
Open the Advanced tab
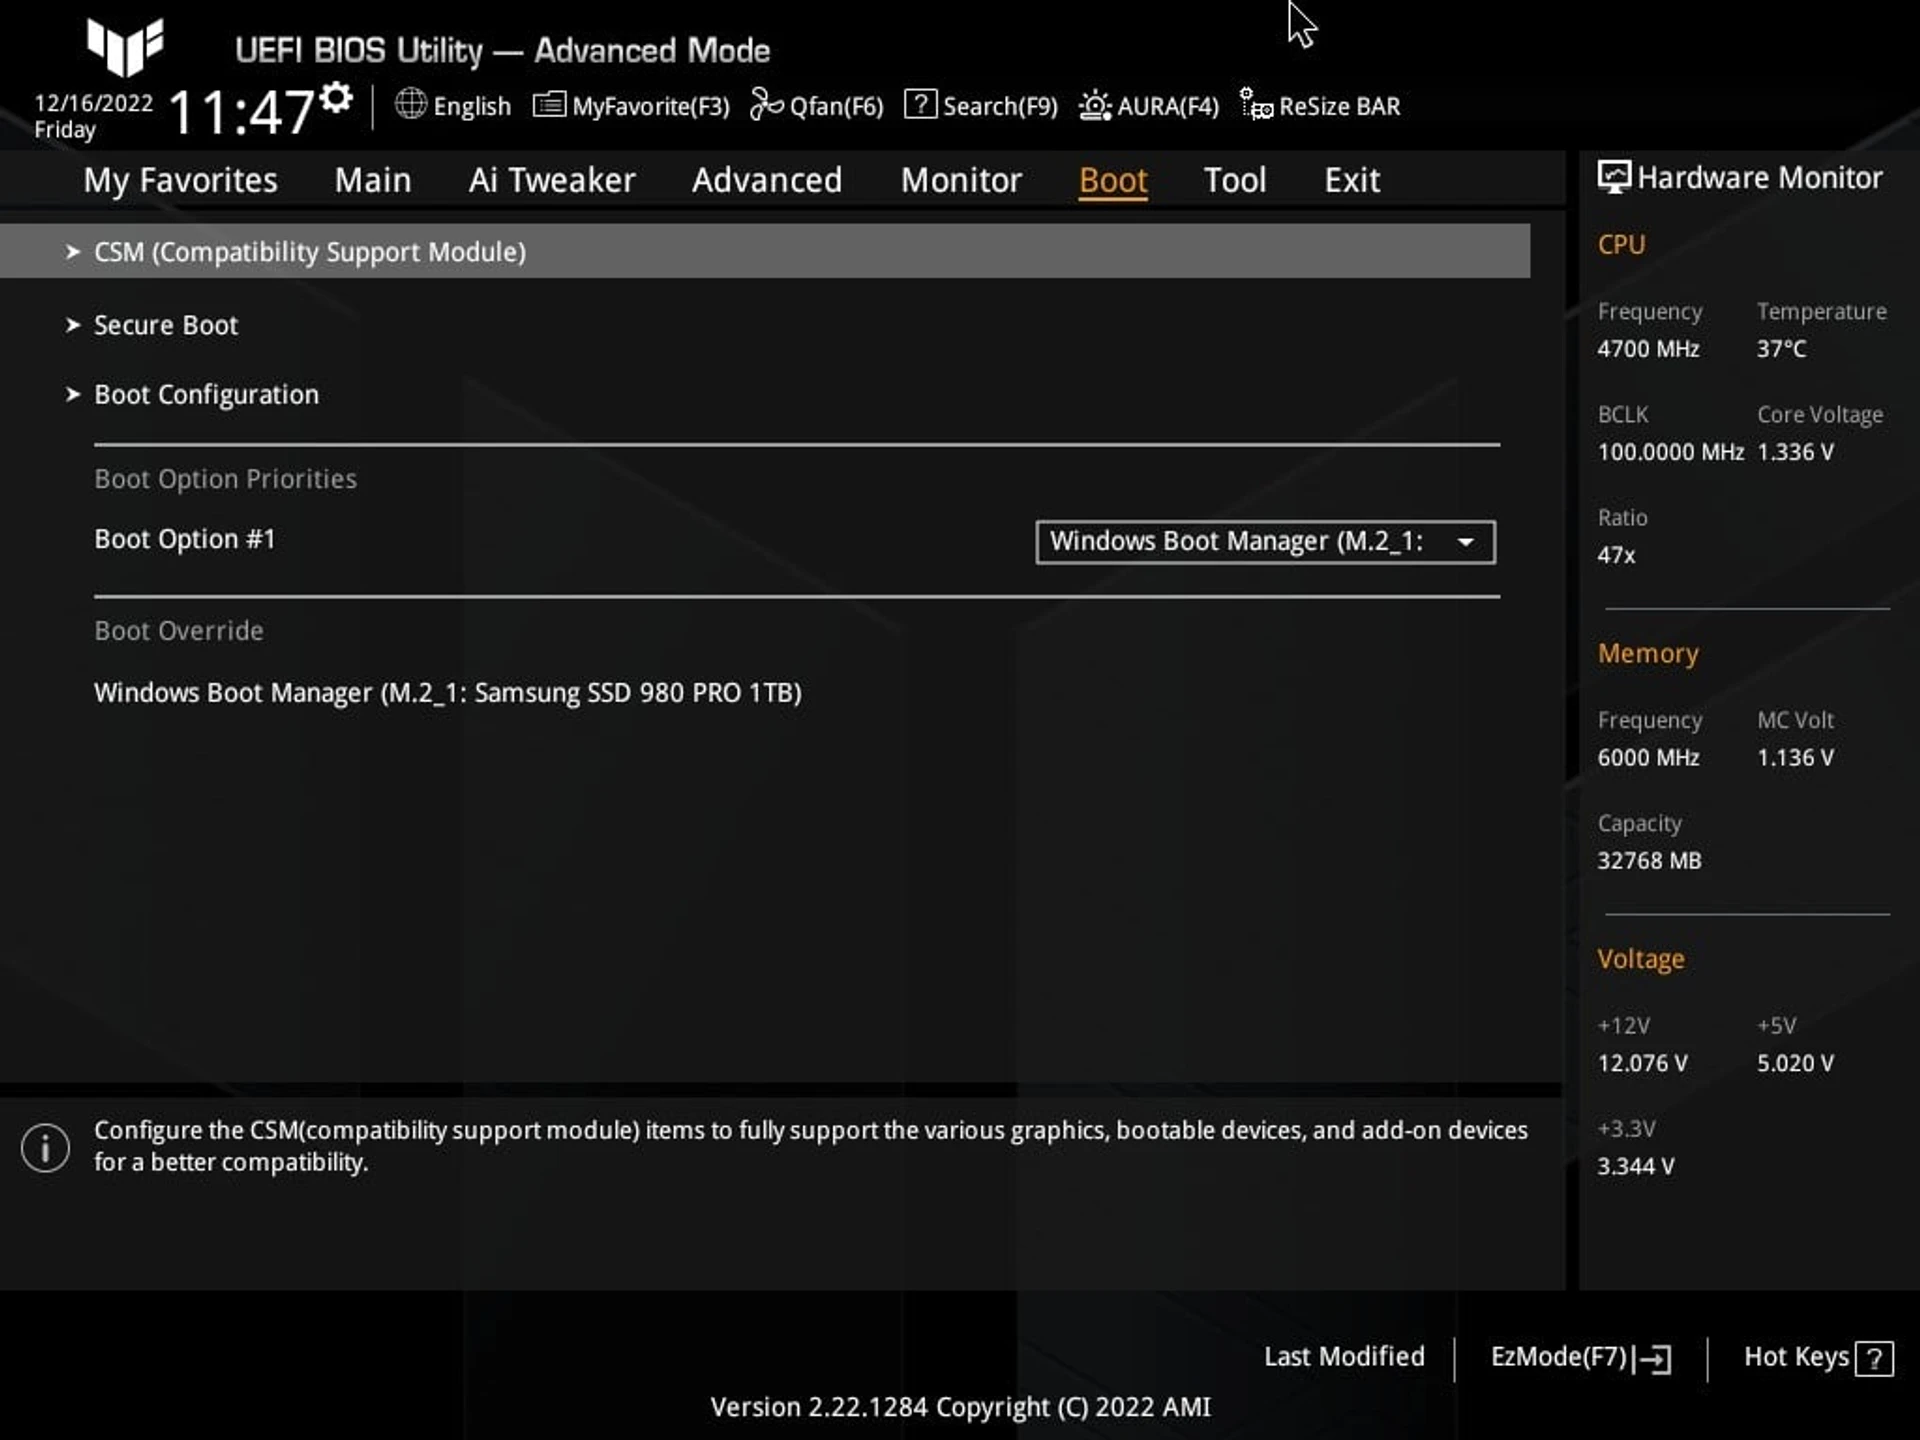[767, 180]
